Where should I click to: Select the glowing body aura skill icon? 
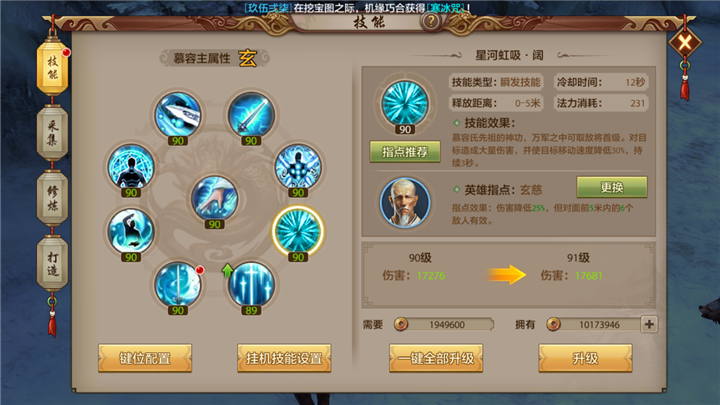(298, 166)
